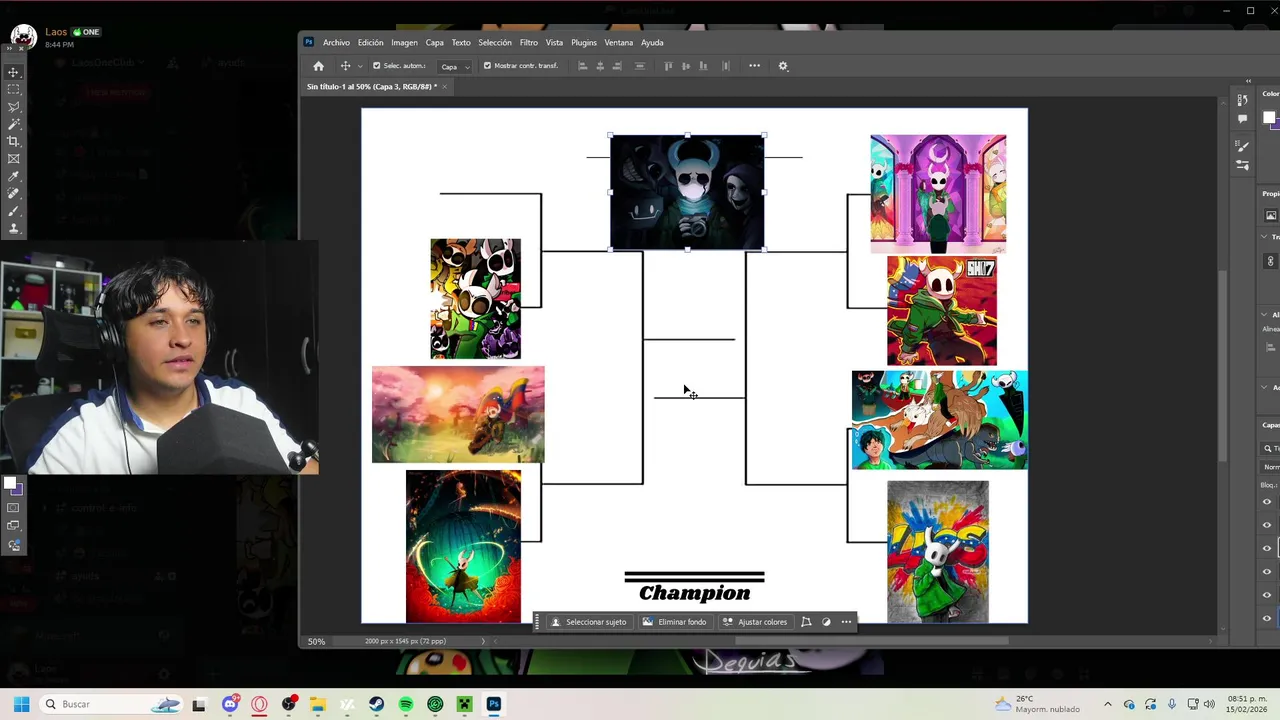Click the Hollow Knight image with selection handles
This screenshot has height=720, width=1280.
(x=687, y=192)
